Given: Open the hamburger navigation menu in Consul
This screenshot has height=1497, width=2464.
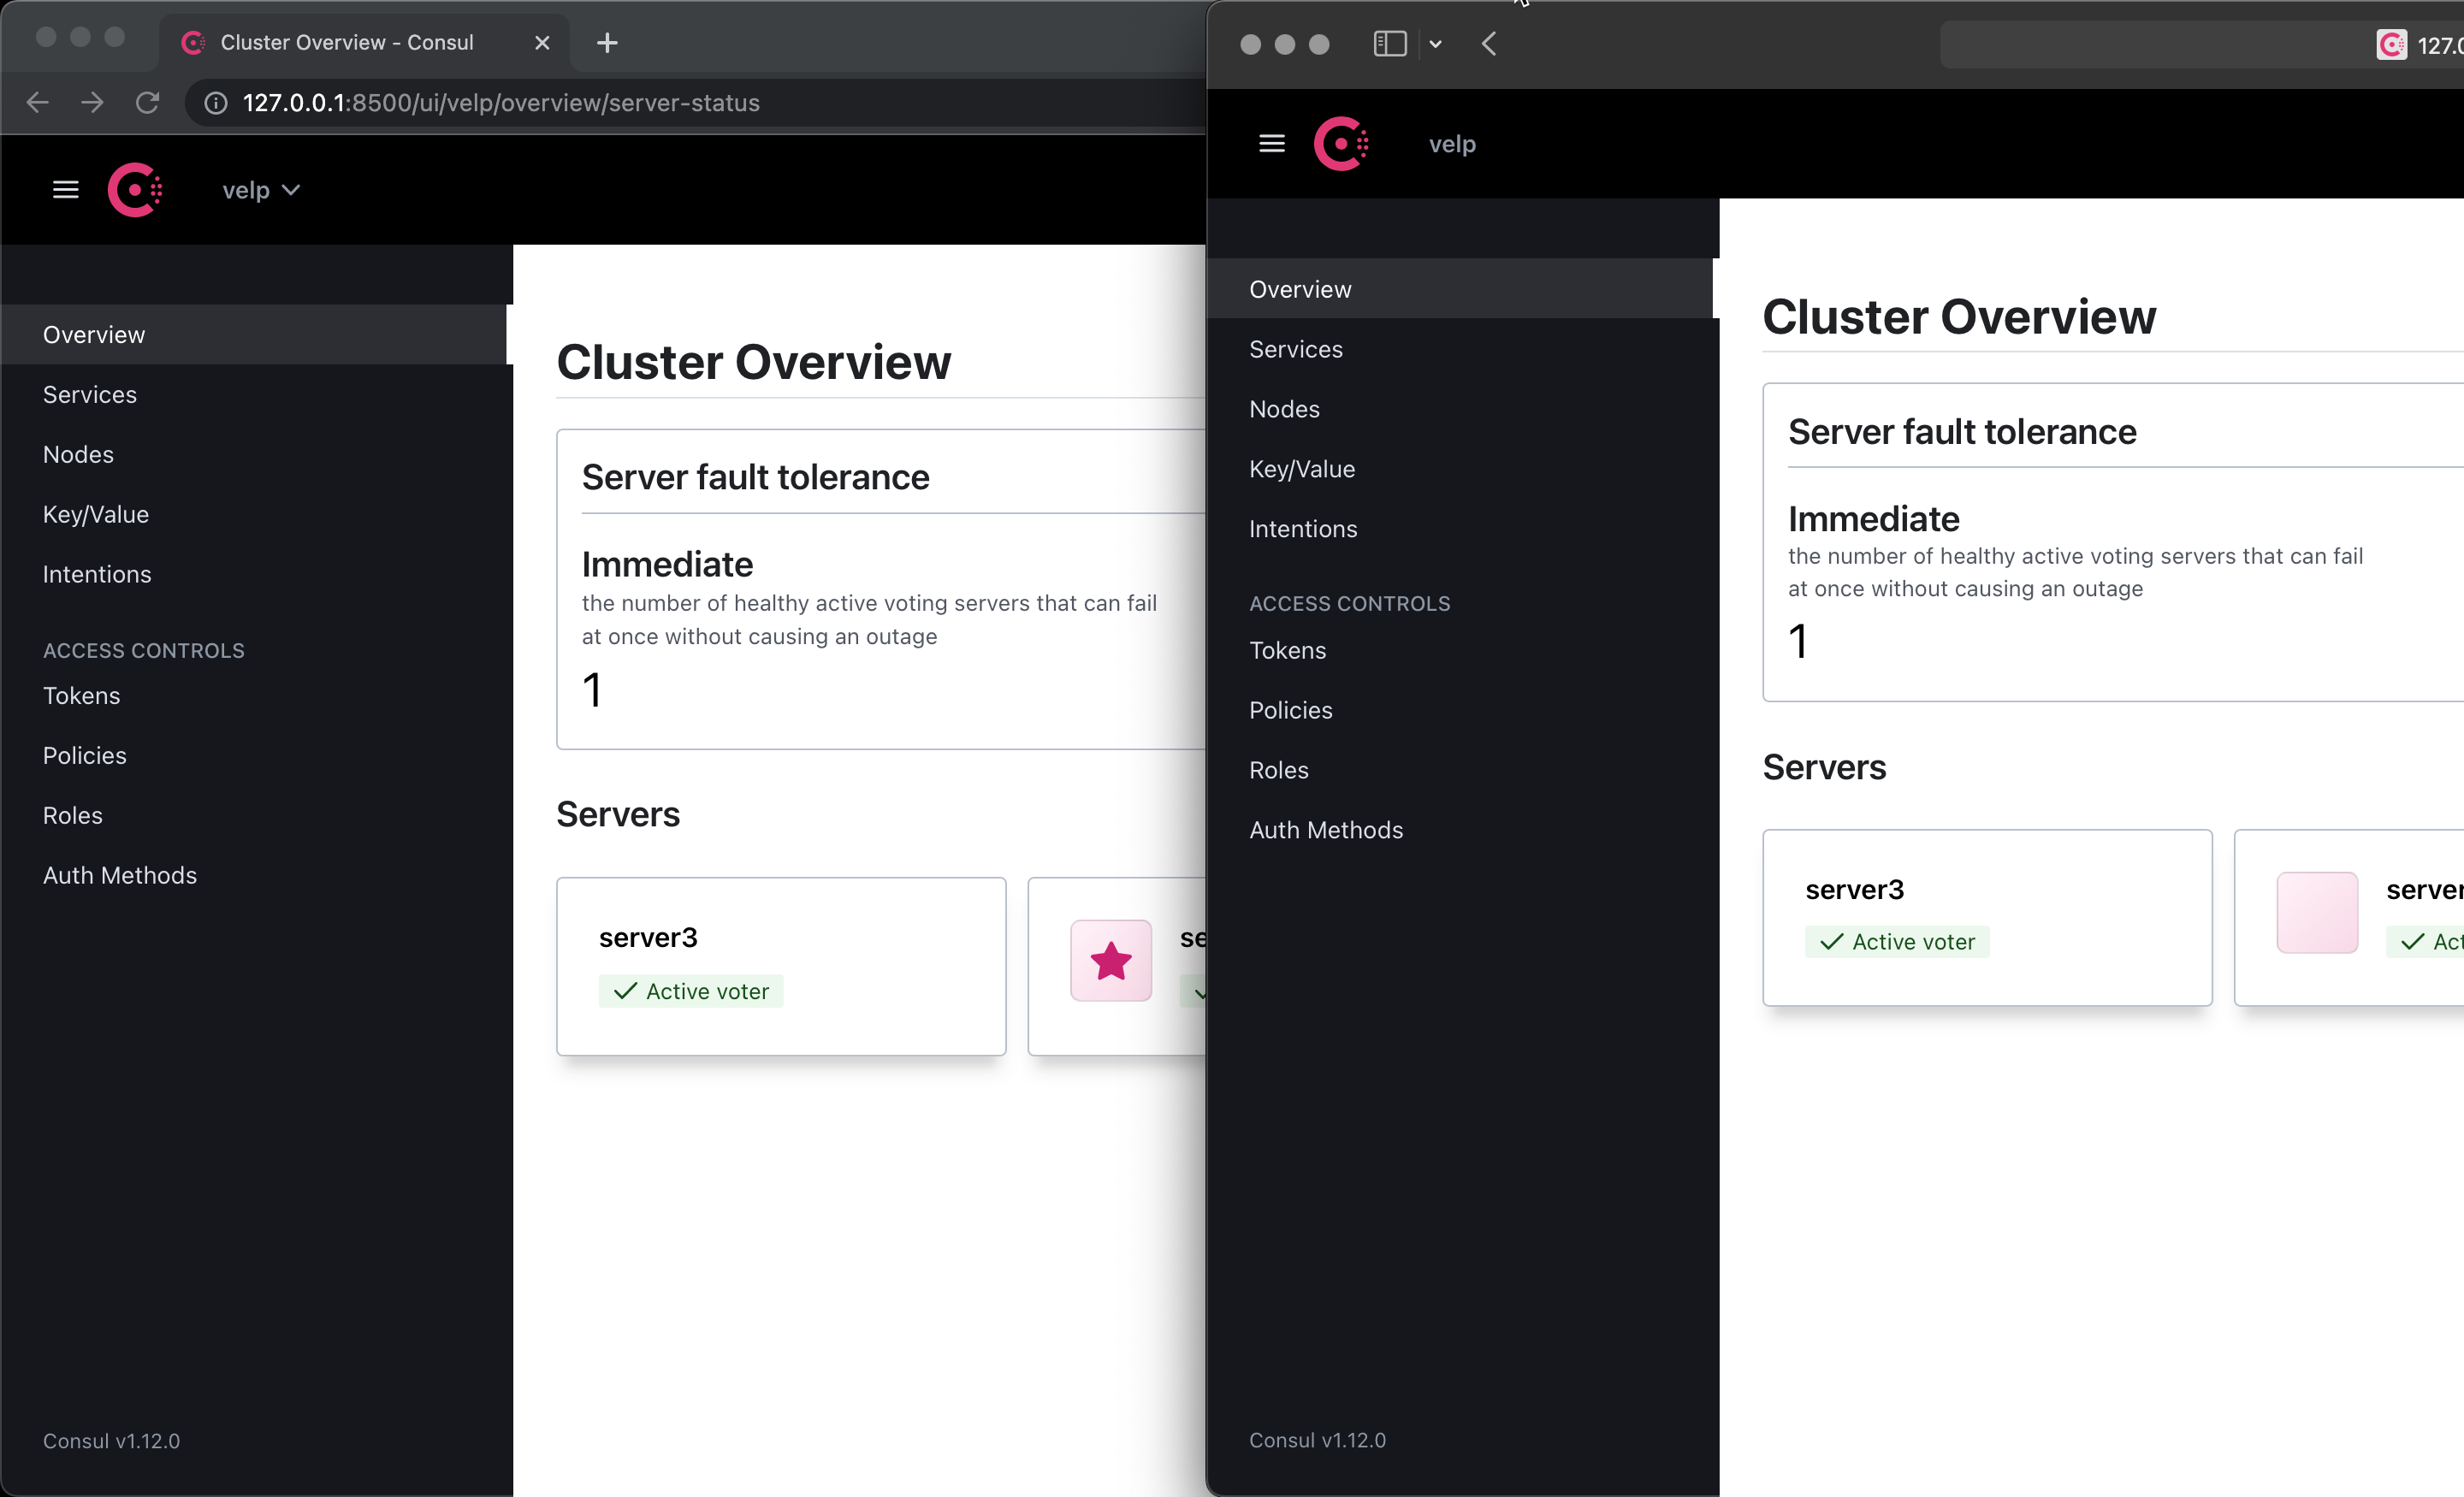Looking at the screenshot, I should [x=64, y=189].
